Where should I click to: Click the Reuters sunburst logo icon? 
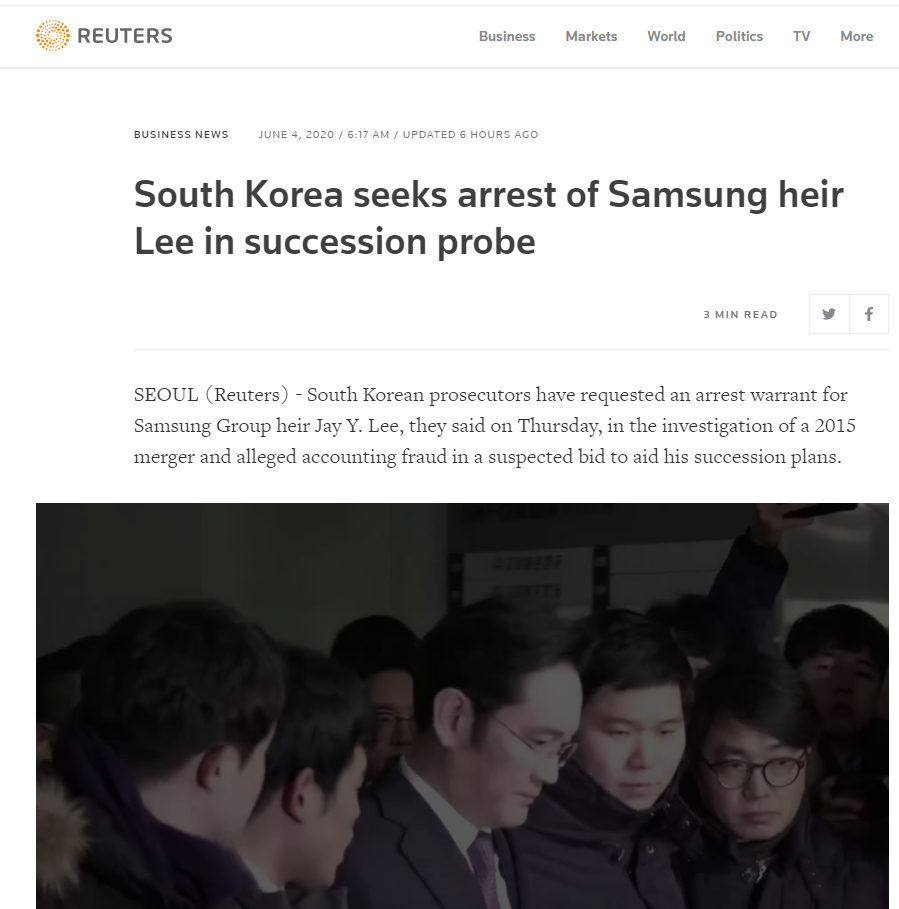click(x=53, y=35)
